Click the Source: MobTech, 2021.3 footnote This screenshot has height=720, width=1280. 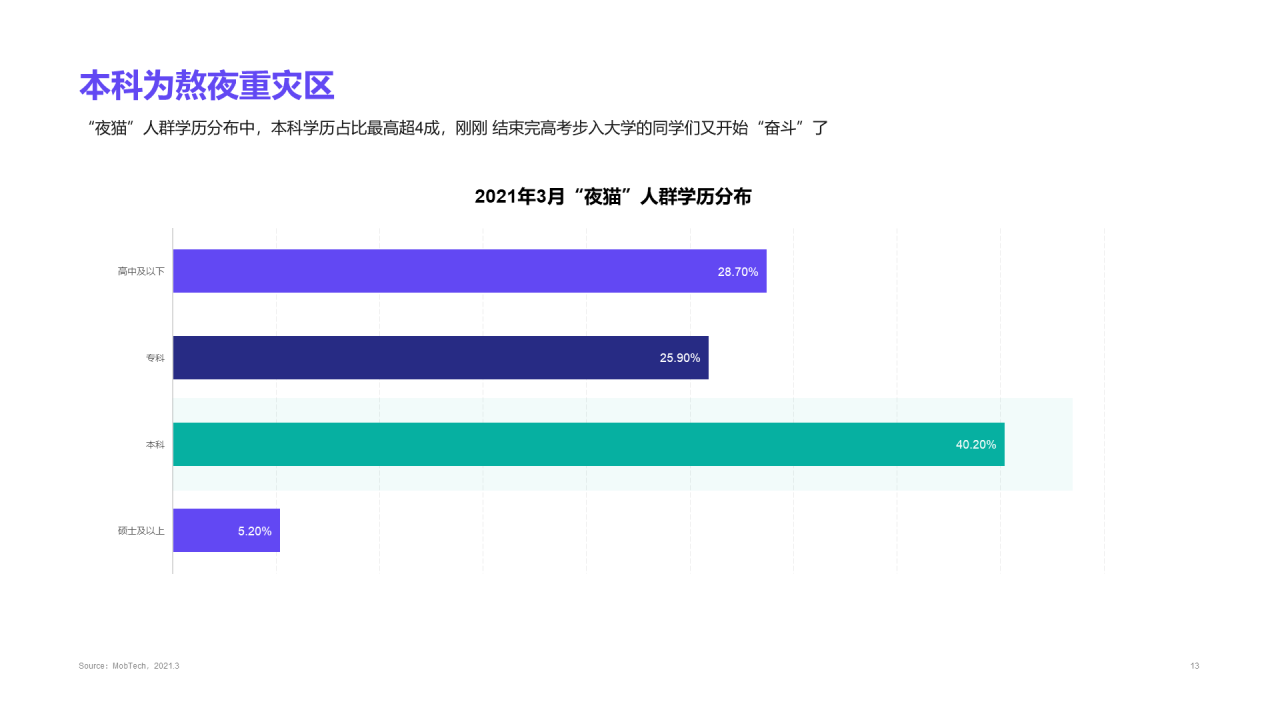click(129, 666)
